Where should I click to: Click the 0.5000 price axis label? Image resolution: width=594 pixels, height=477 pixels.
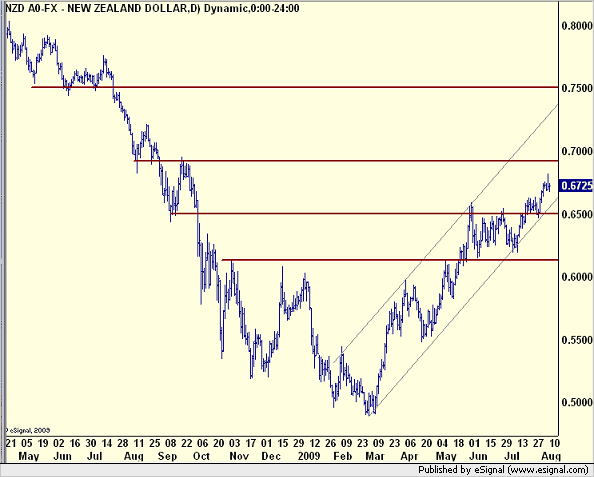577,402
